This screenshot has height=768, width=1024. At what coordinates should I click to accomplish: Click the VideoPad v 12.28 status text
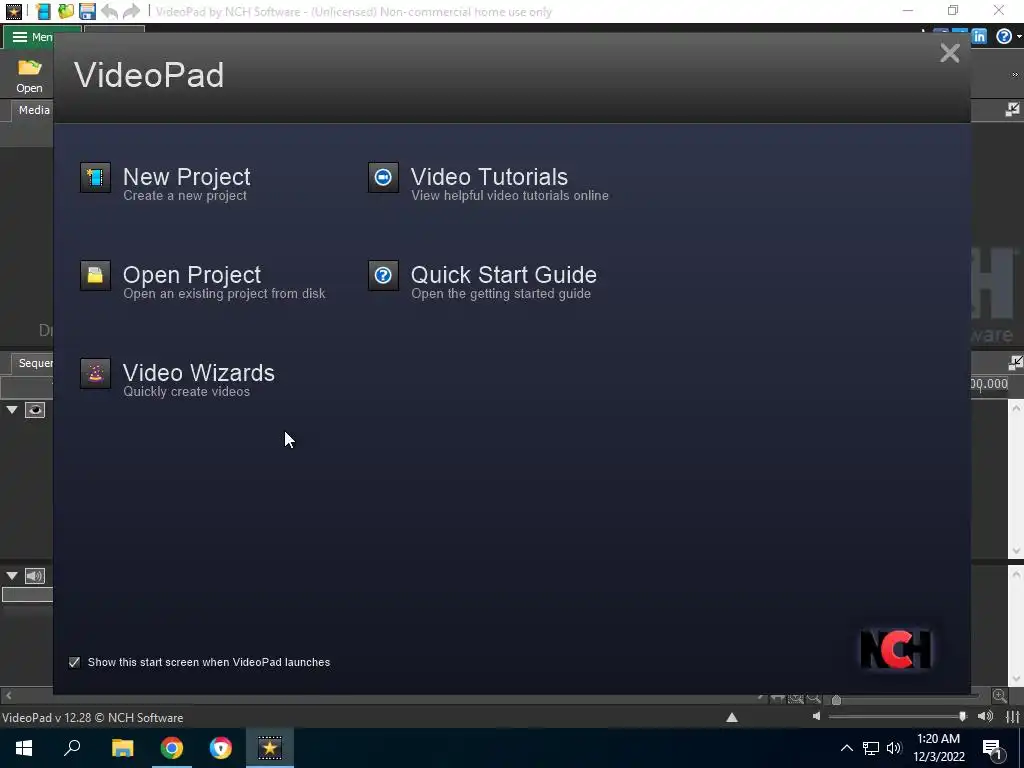pos(92,718)
